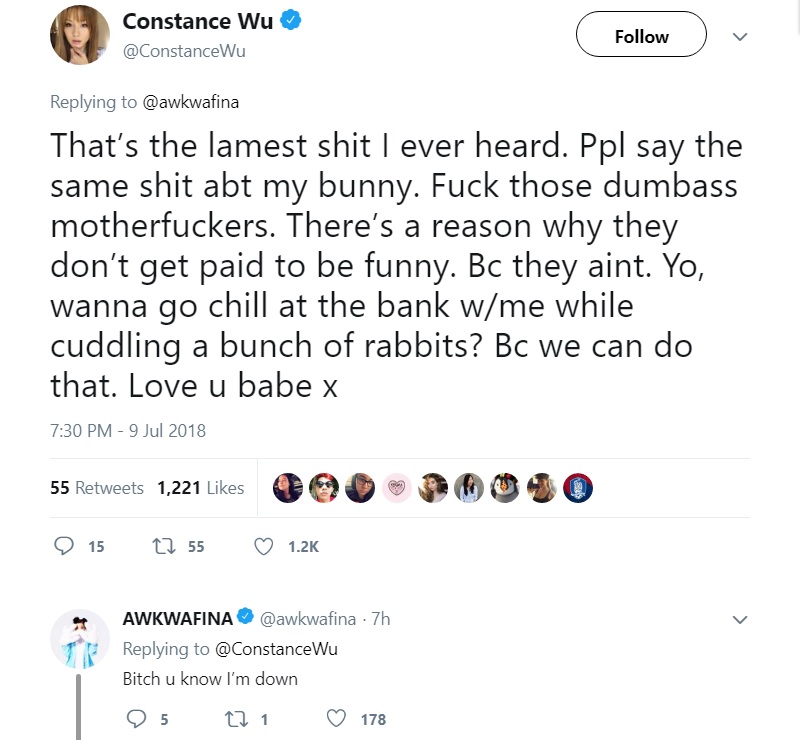Like Awkwafina's reply with the heart icon
This screenshot has height=740, width=800.
pyautogui.click(x=336, y=719)
